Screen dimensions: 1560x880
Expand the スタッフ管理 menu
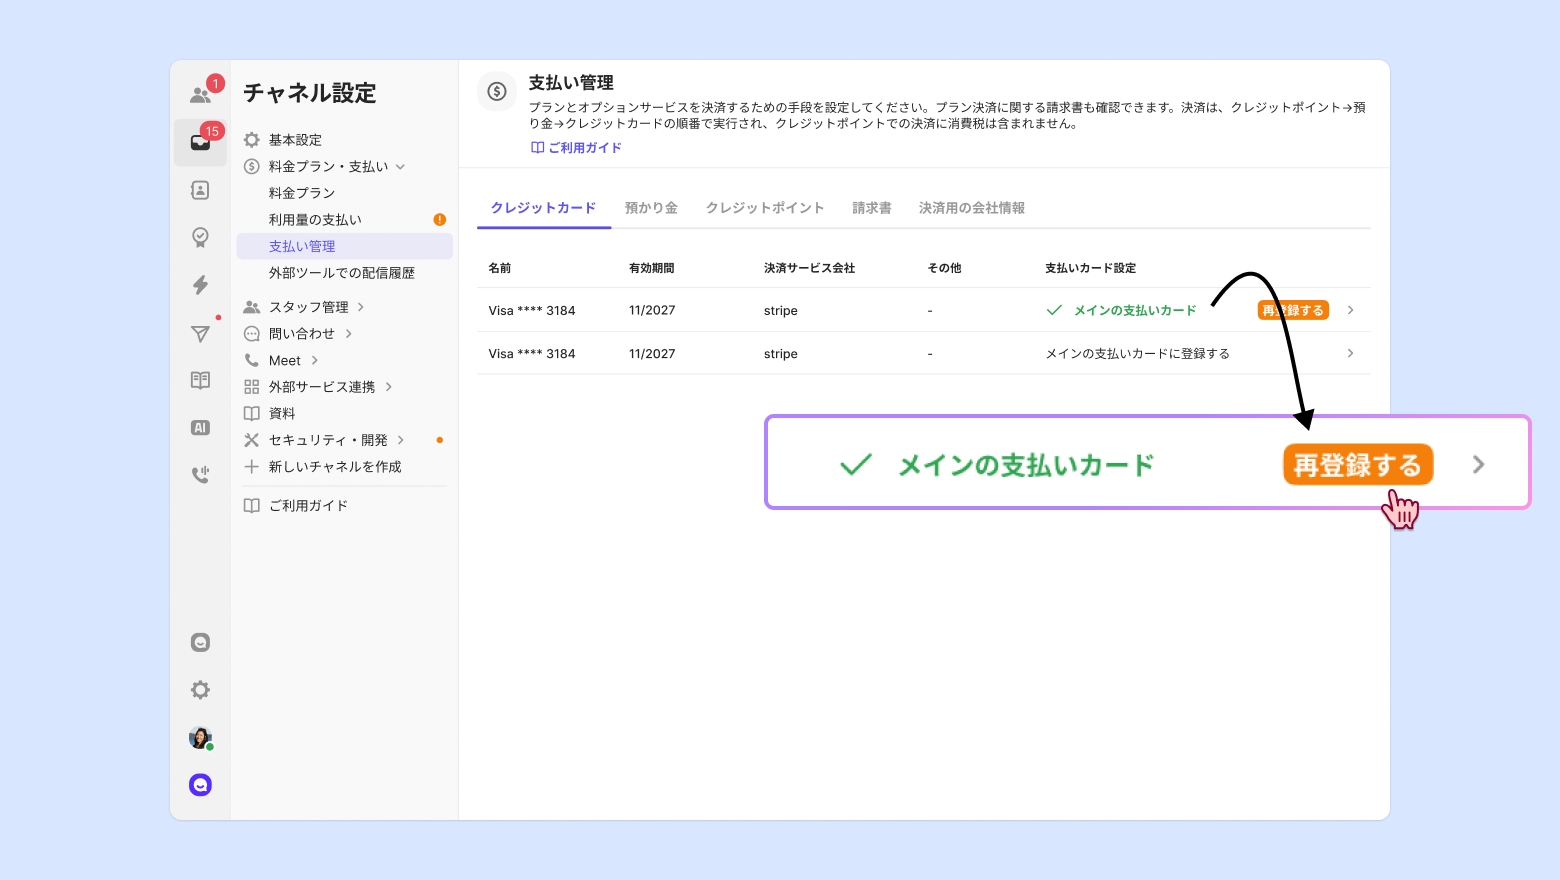click(309, 307)
